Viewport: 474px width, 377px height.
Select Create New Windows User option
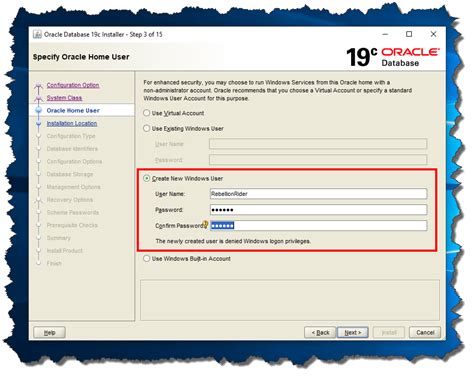pos(146,178)
